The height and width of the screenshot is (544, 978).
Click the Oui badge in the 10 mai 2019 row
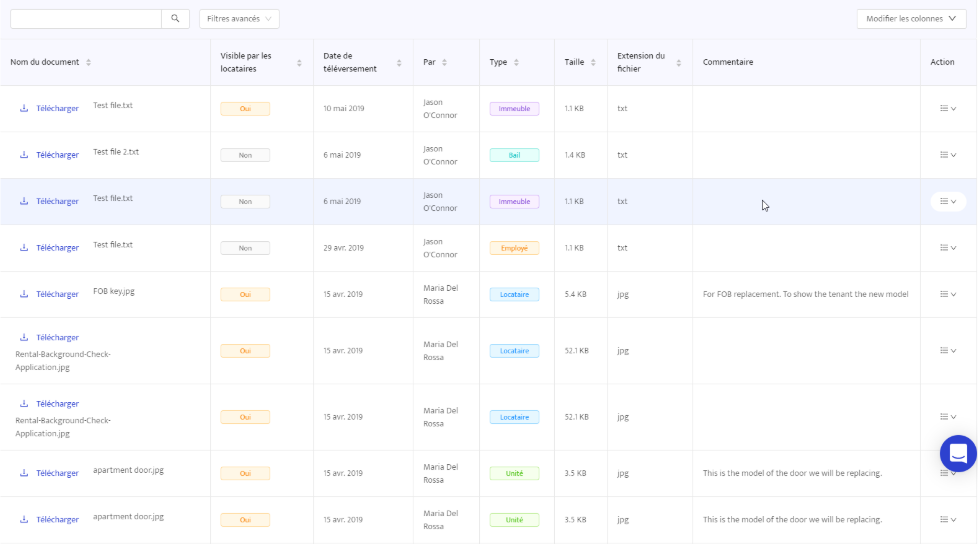245,109
